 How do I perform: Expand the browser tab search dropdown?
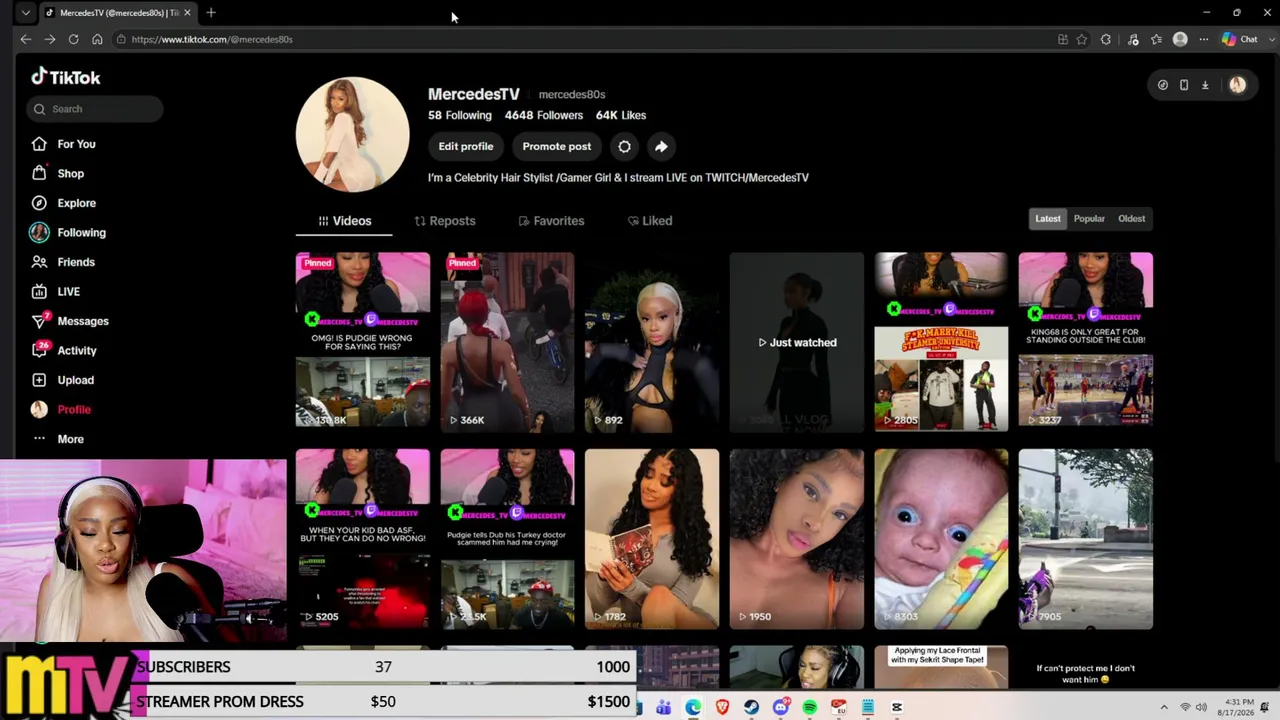pyautogui.click(x=26, y=13)
